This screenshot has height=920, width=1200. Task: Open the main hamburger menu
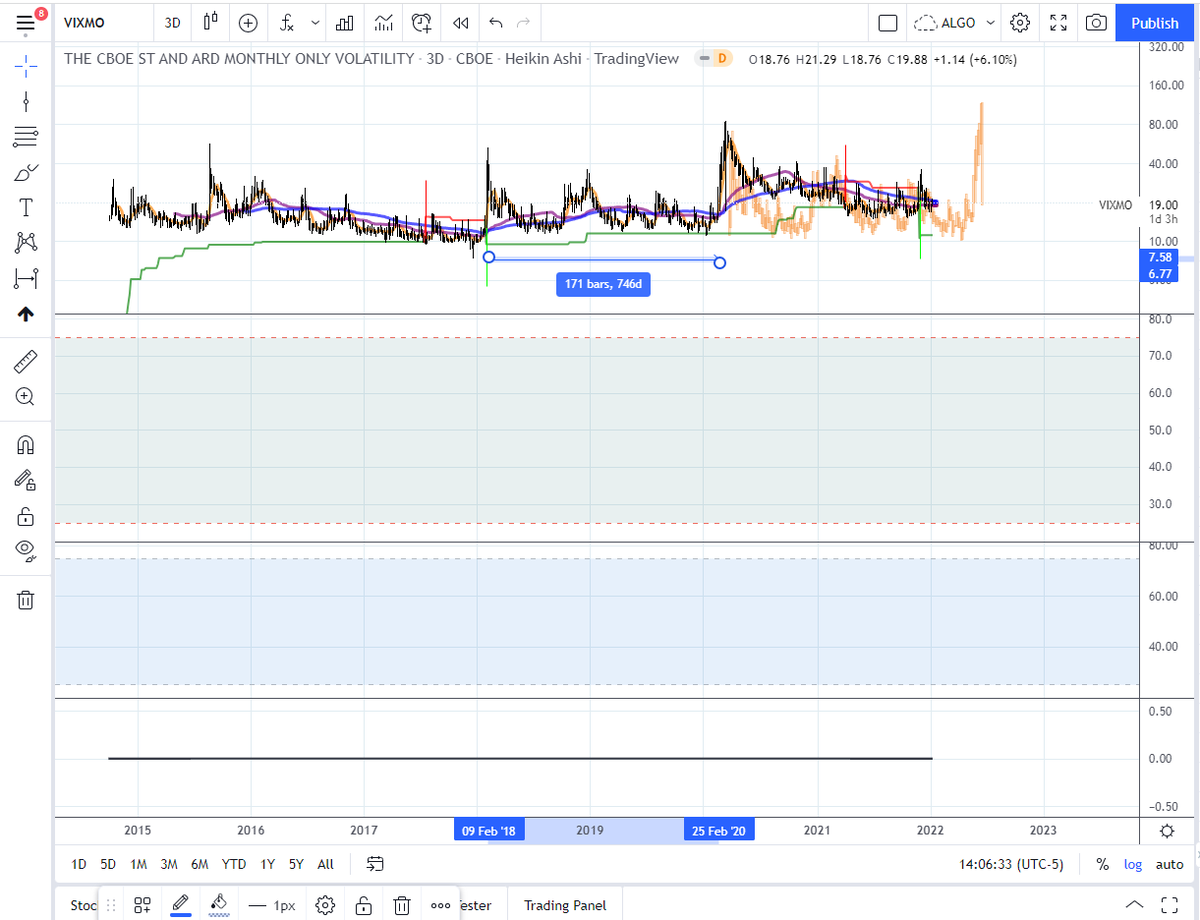pyautogui.click(x=26, y=22)
